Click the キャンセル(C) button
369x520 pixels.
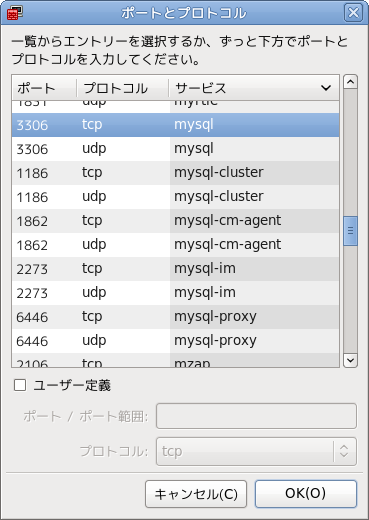click(196, 494)
